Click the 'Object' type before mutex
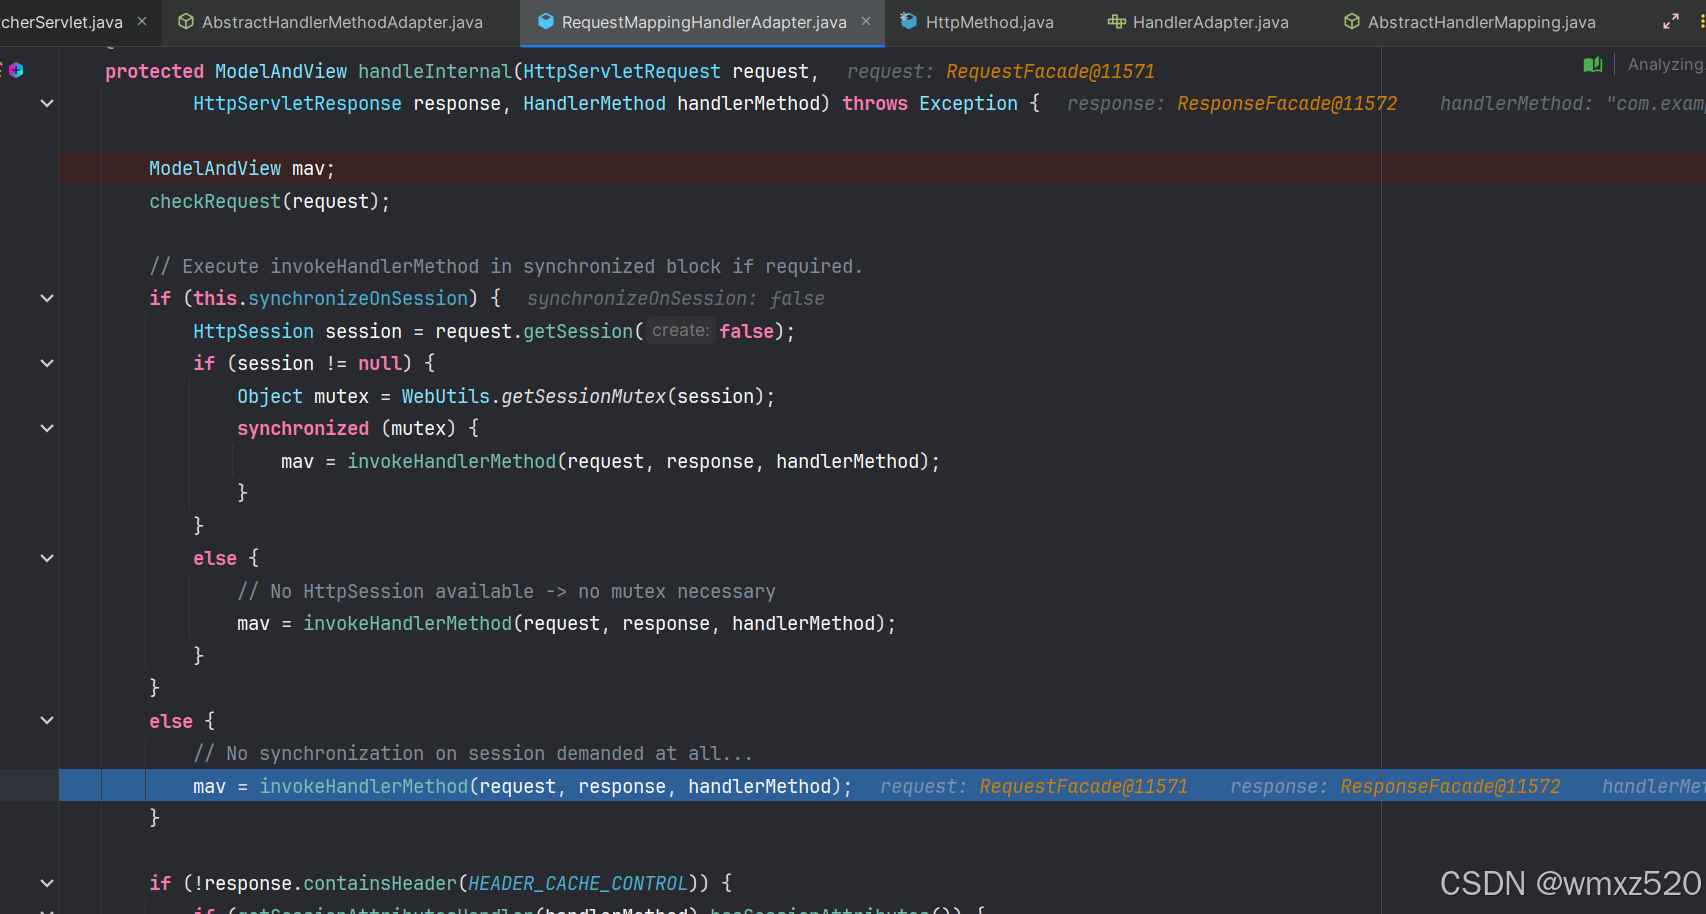 point(270,396)
